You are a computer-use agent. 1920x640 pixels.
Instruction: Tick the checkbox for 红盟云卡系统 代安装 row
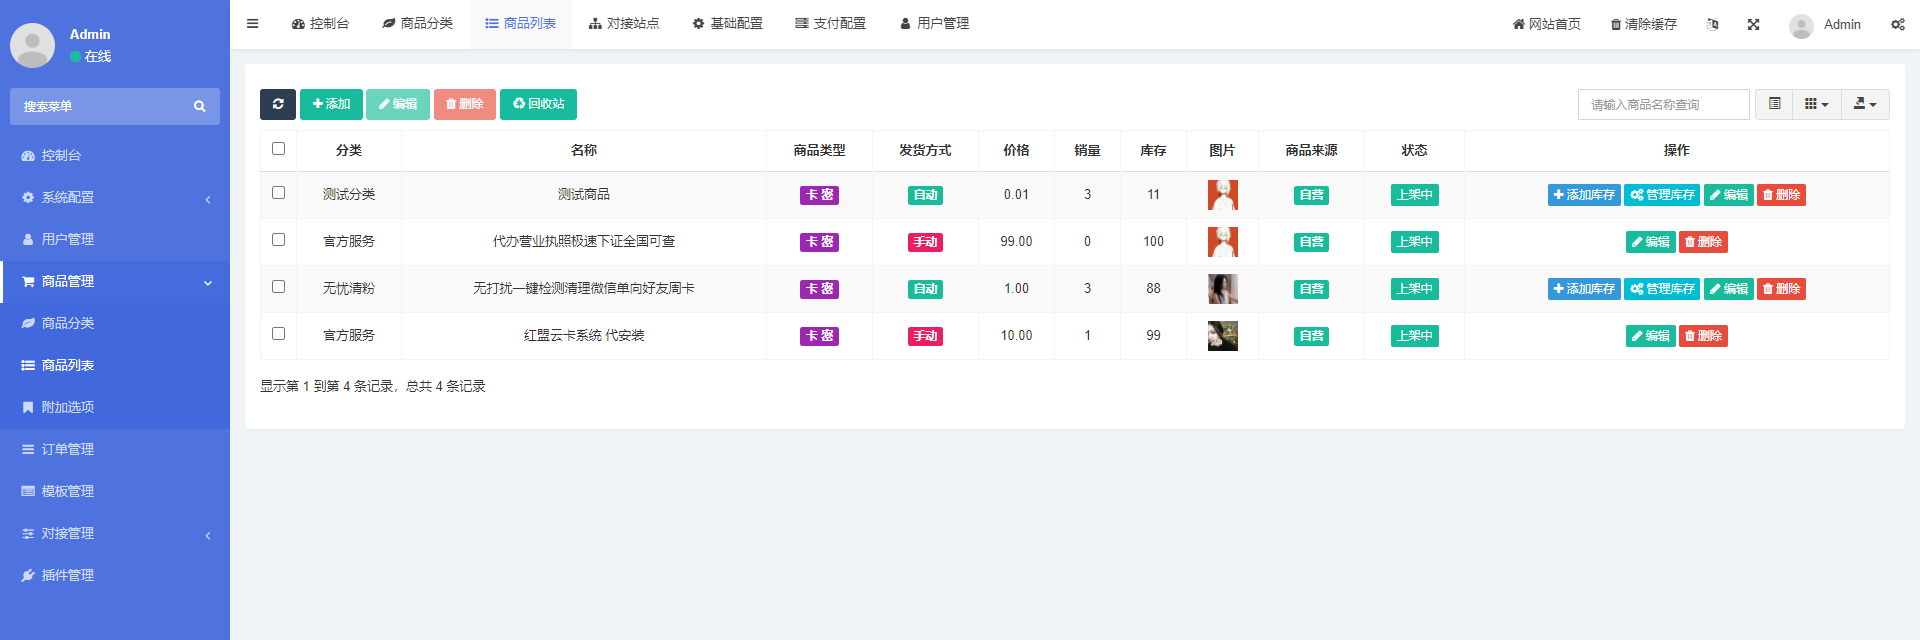[279, 334]
